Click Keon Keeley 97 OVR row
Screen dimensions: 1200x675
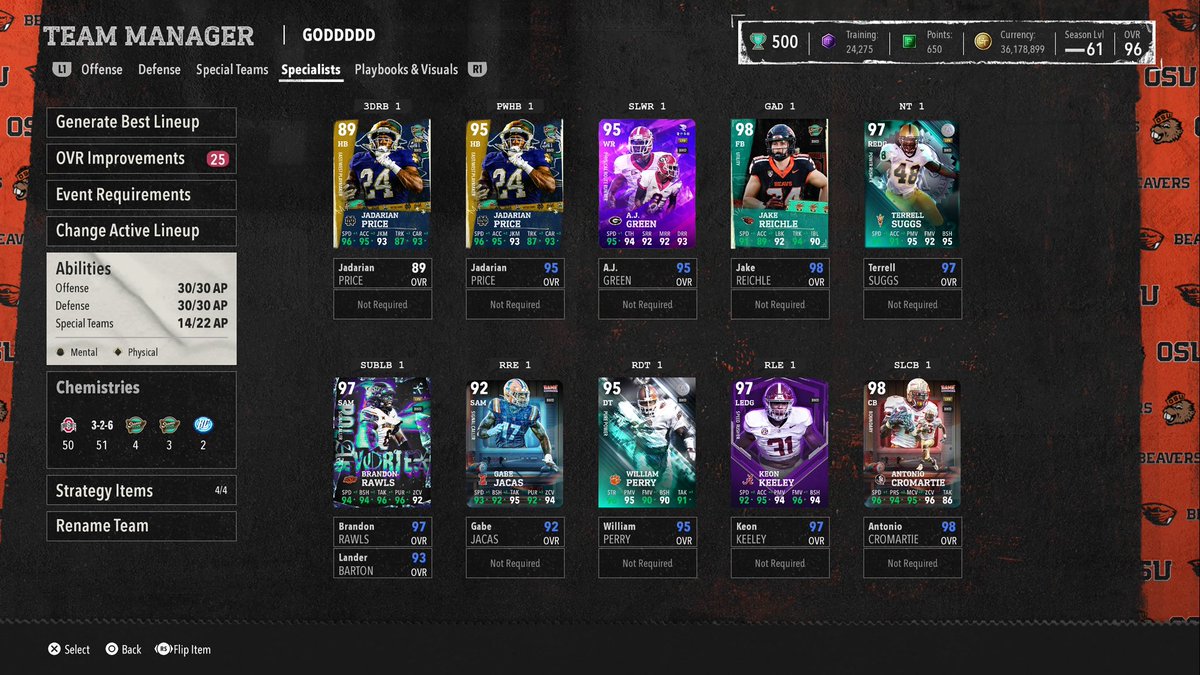(780, 532)
